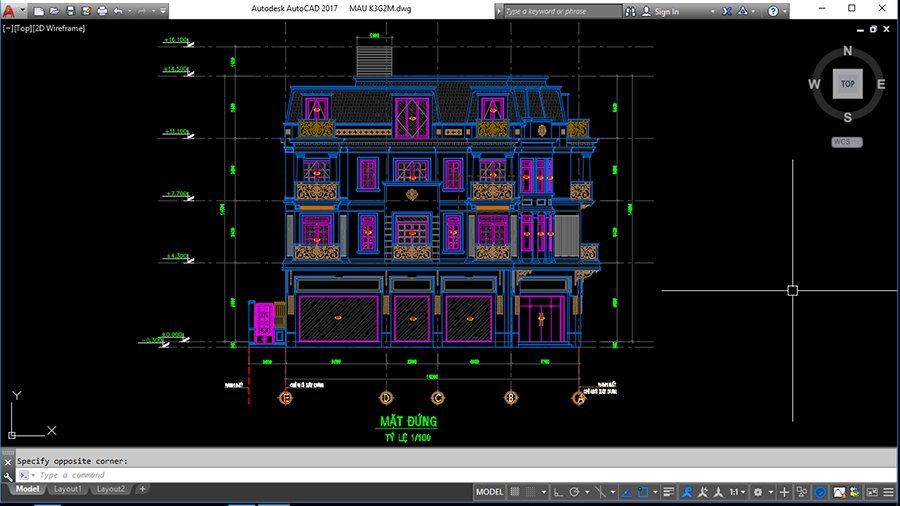Expand the search box arrow

coord(499,11)
